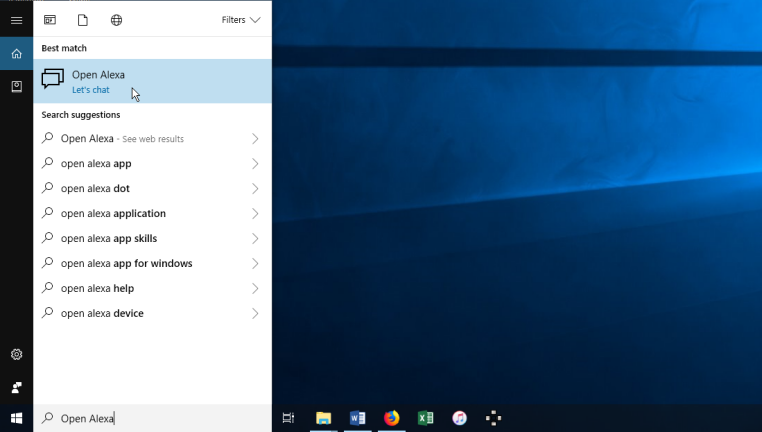Open Microsoft Word from the taskbar
Image resolution: width=762 pixels, height=432 pixels.
tap(357, 418)
